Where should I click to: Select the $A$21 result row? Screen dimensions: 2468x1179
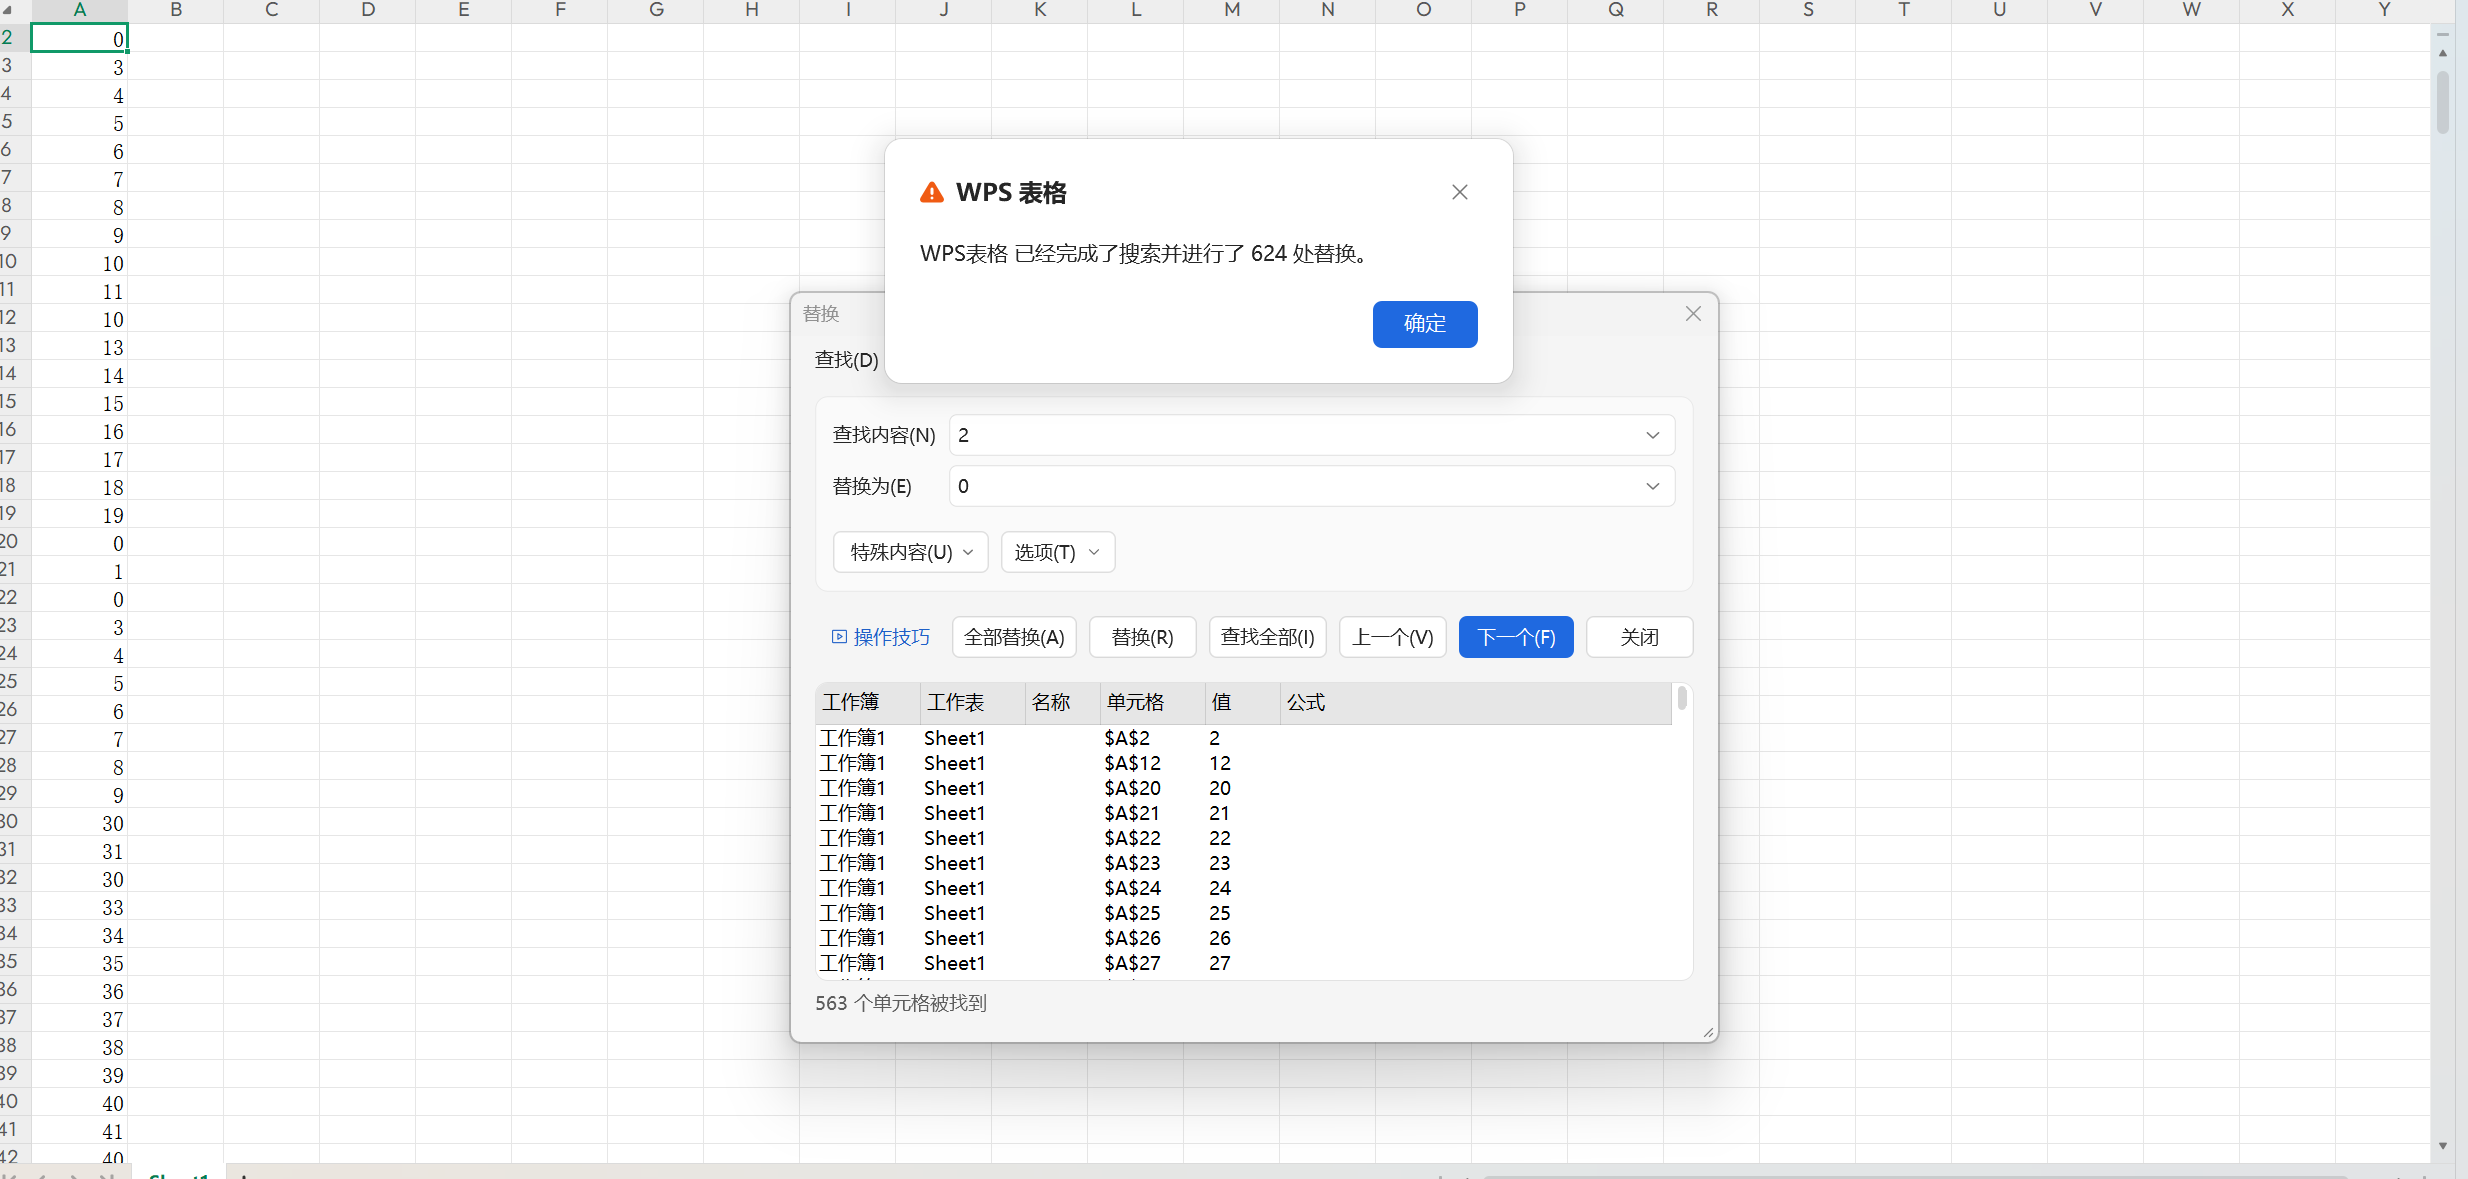pos(1243,813)
